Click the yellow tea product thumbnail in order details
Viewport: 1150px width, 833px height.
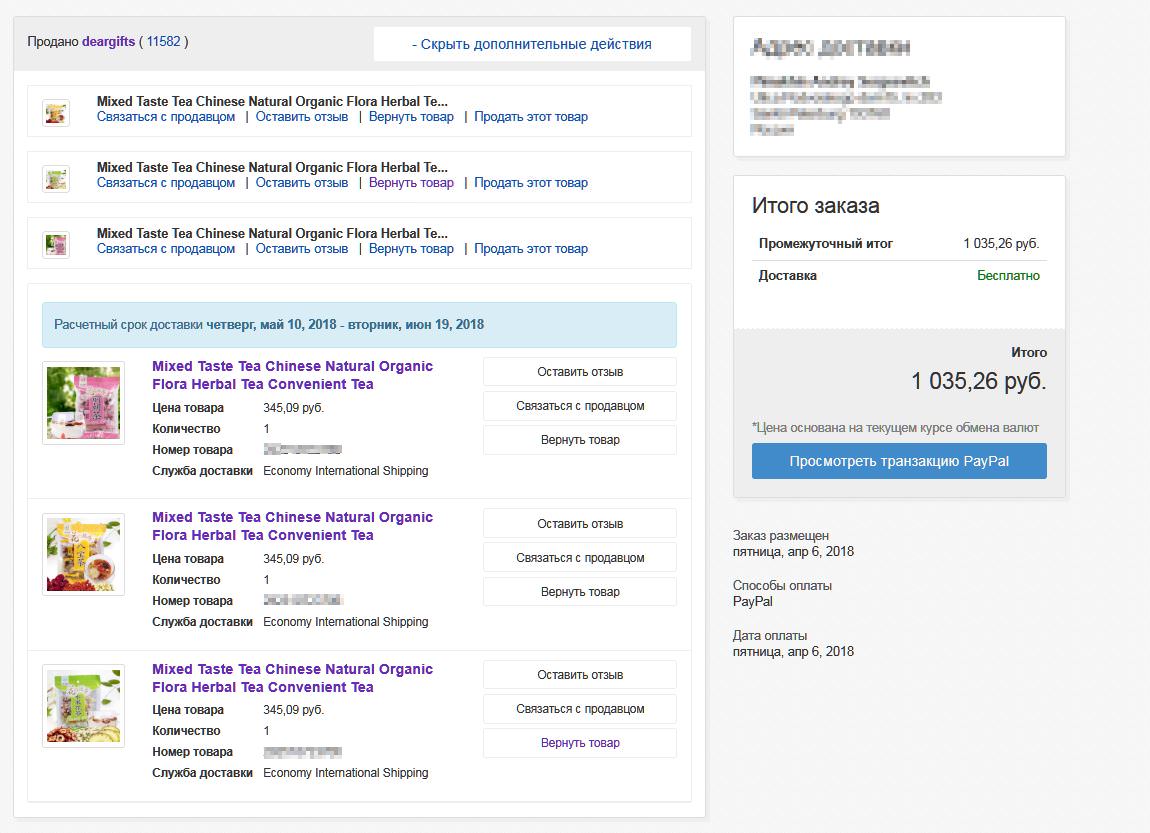(84, 555)
